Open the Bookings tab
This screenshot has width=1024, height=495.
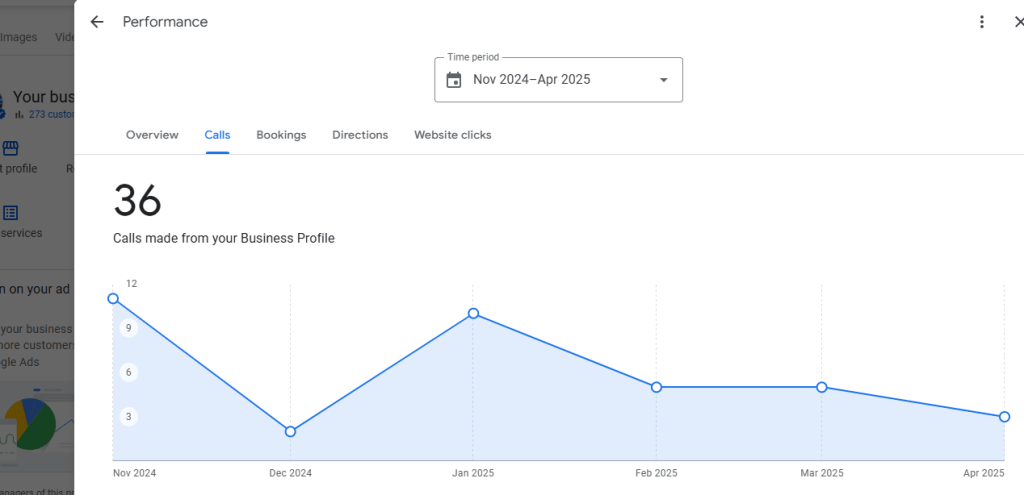281,135
